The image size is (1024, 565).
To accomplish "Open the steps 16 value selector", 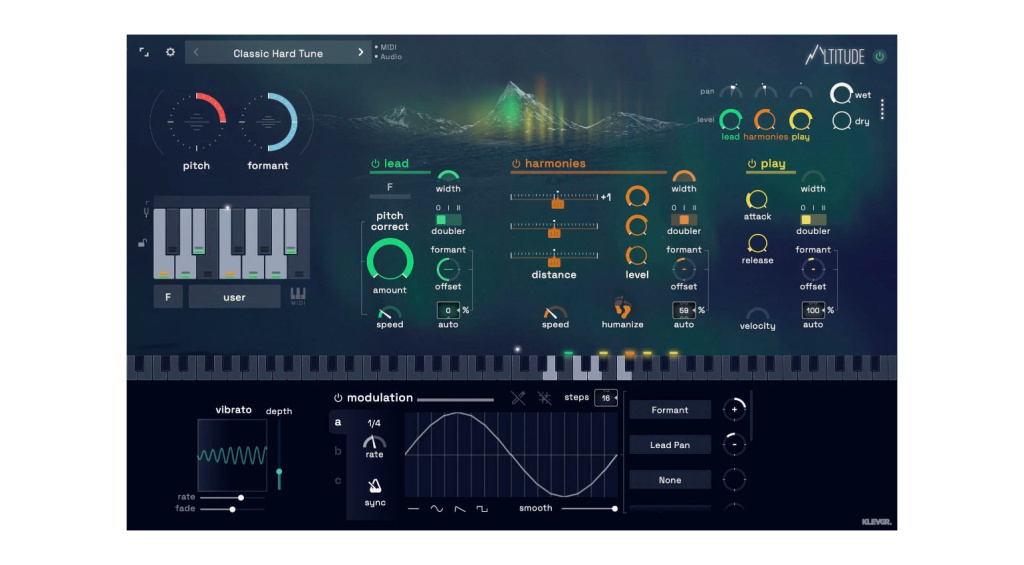I will pos(606,398).
